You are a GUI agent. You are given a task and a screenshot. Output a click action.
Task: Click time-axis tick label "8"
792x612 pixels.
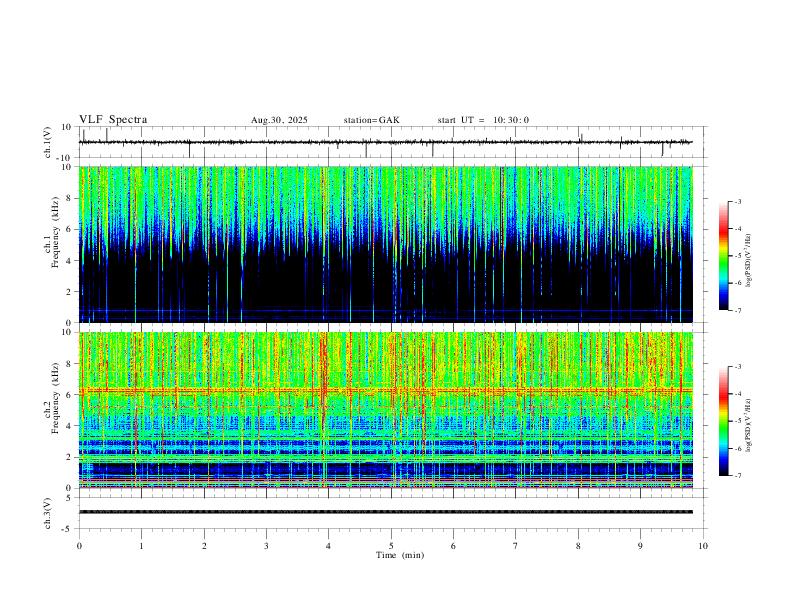pos(578,546)
